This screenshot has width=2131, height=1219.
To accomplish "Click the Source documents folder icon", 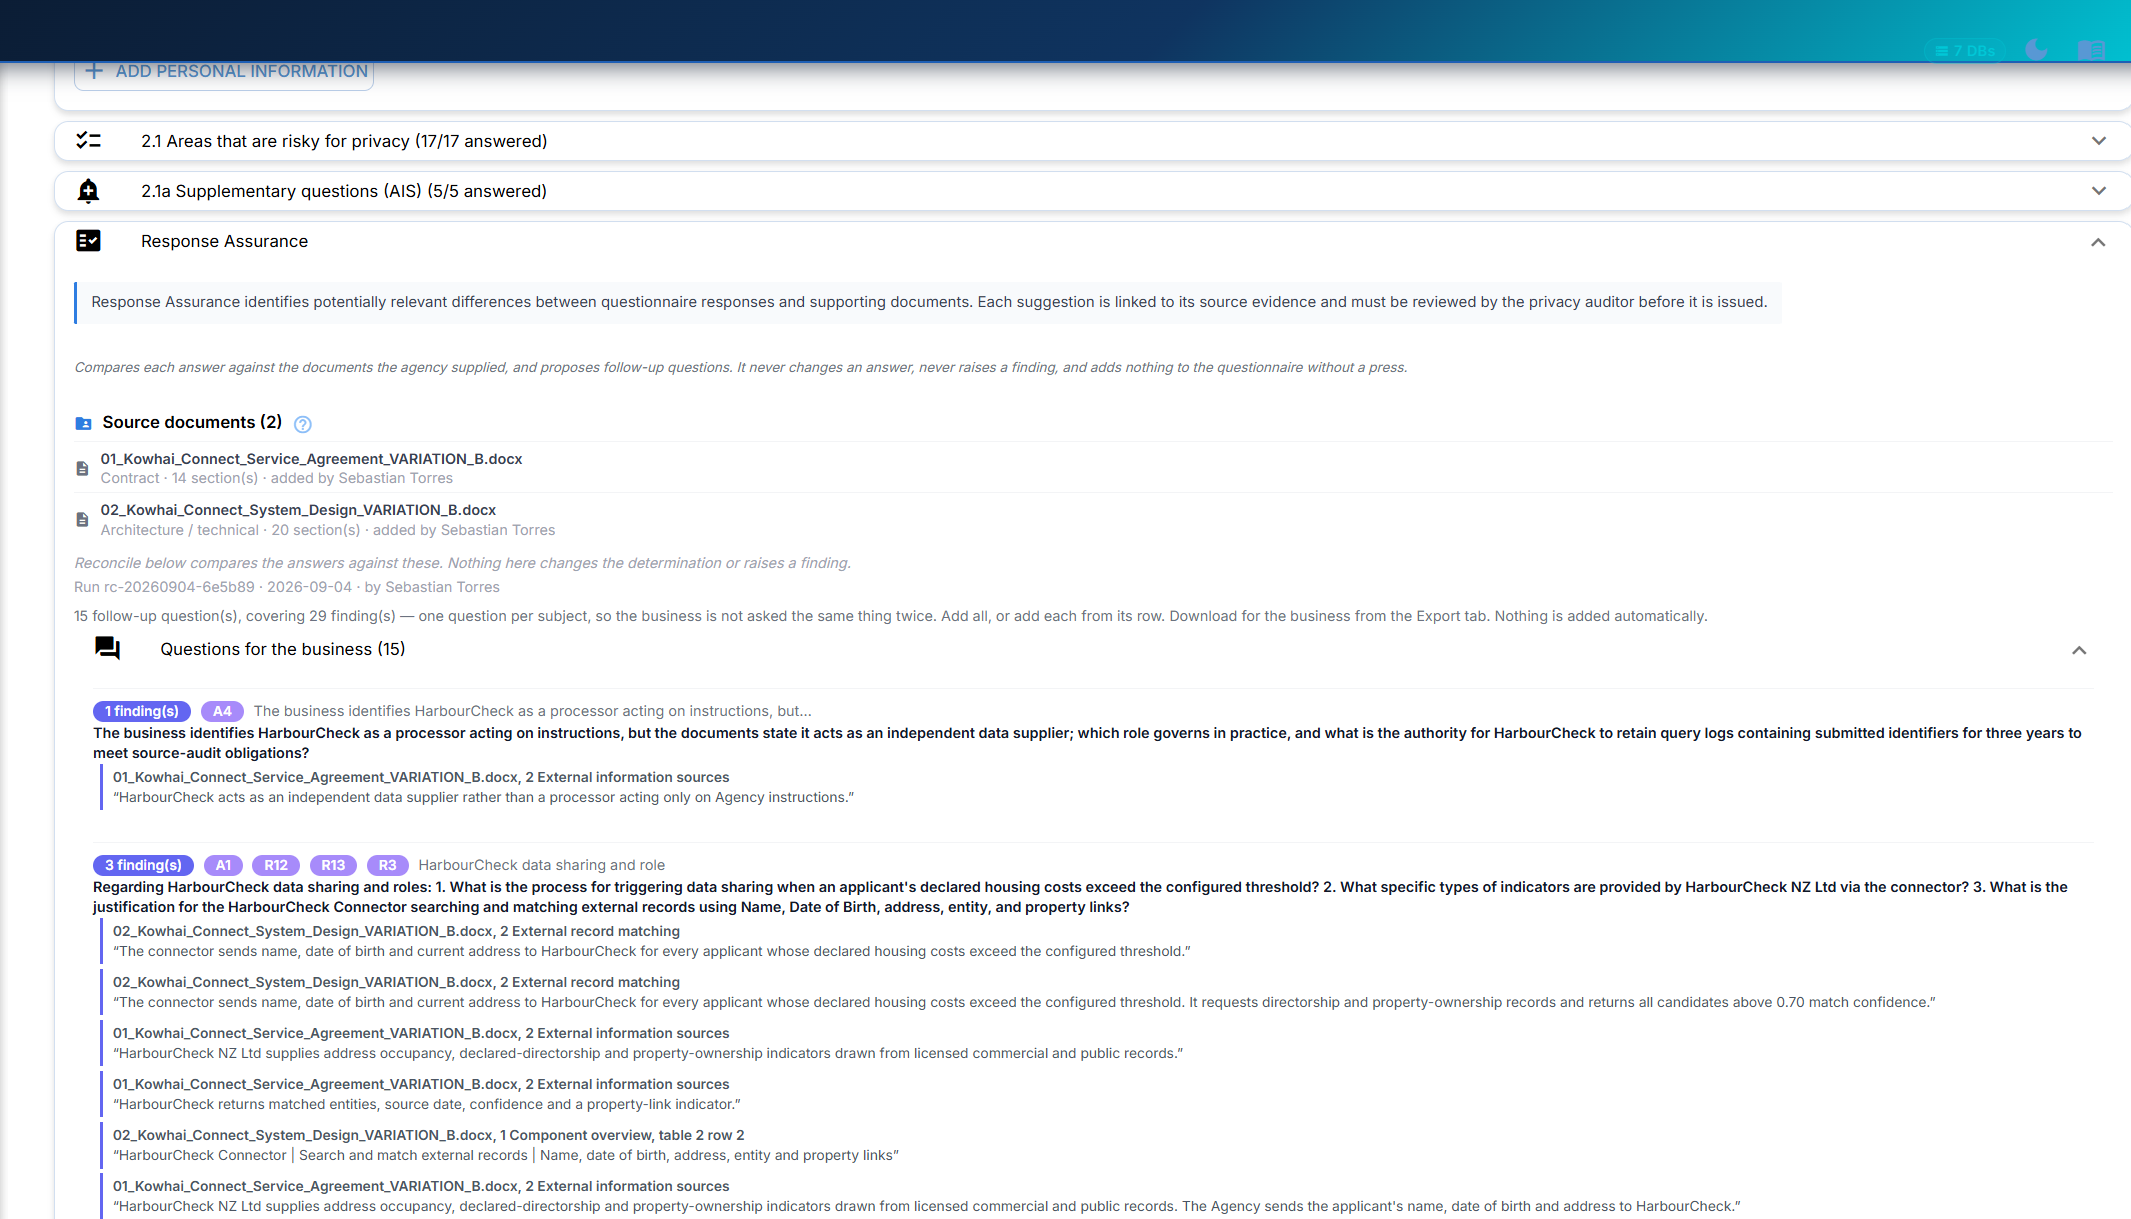I will pos(84,423).
